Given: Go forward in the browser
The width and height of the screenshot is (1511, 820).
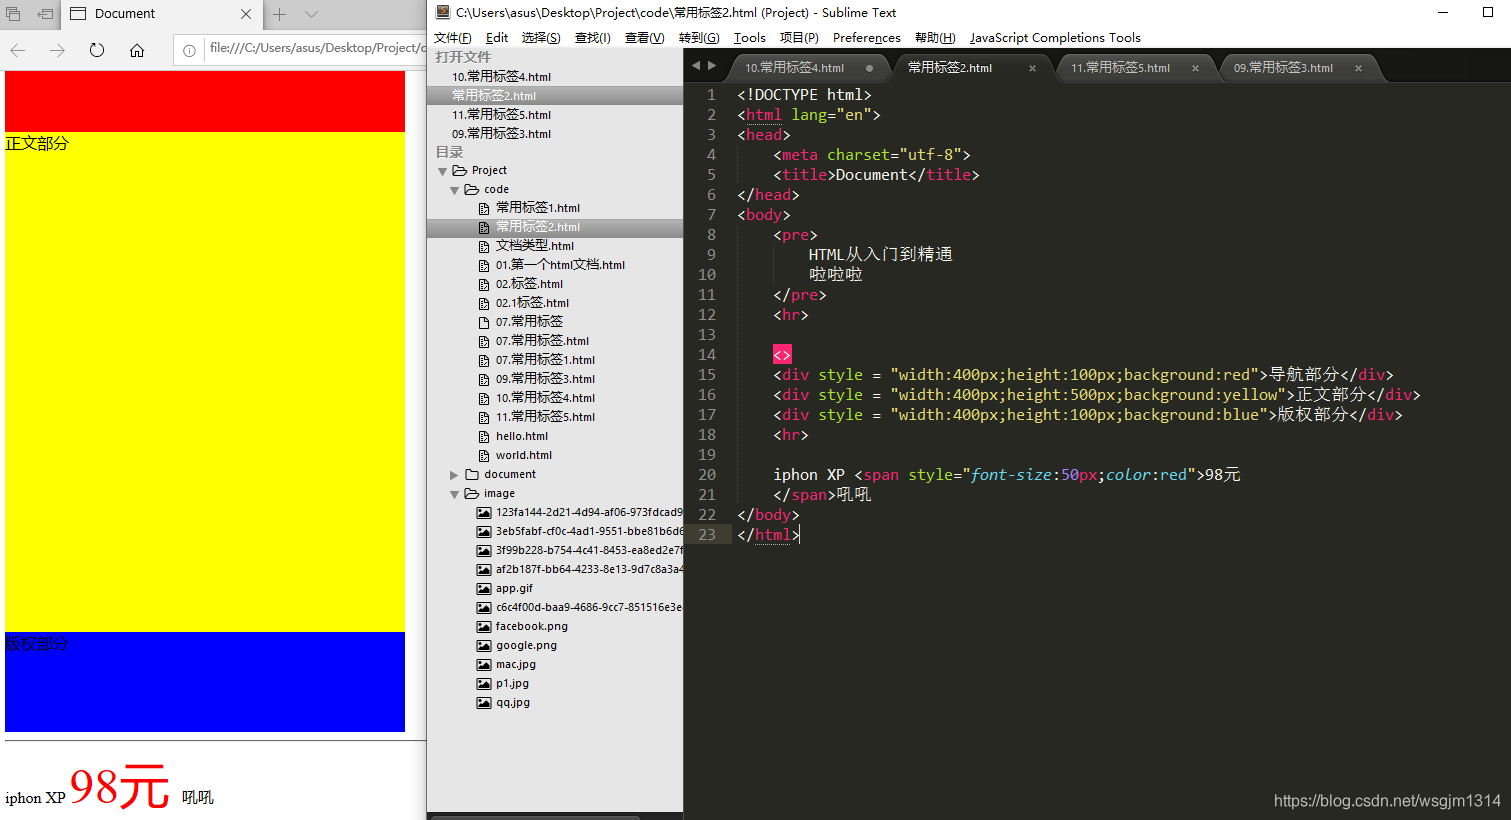Looking at the screenshot, I should [x=57, y=50].
